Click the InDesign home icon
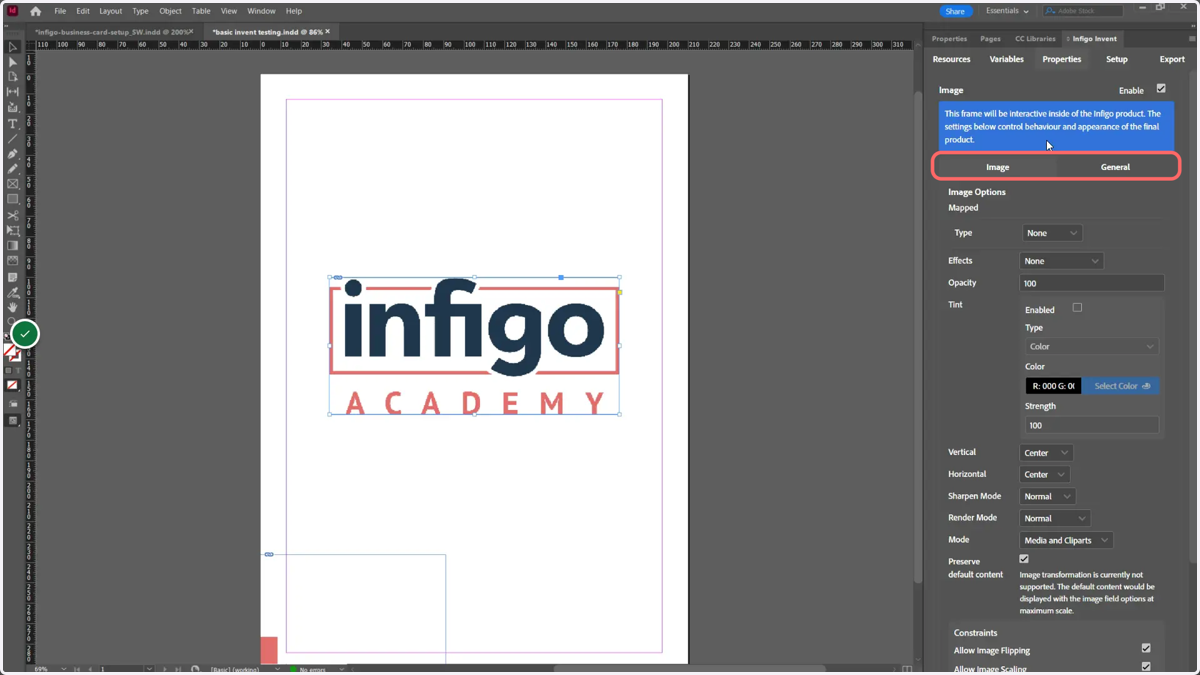The image size is (1200, 675). coord(36,11)
